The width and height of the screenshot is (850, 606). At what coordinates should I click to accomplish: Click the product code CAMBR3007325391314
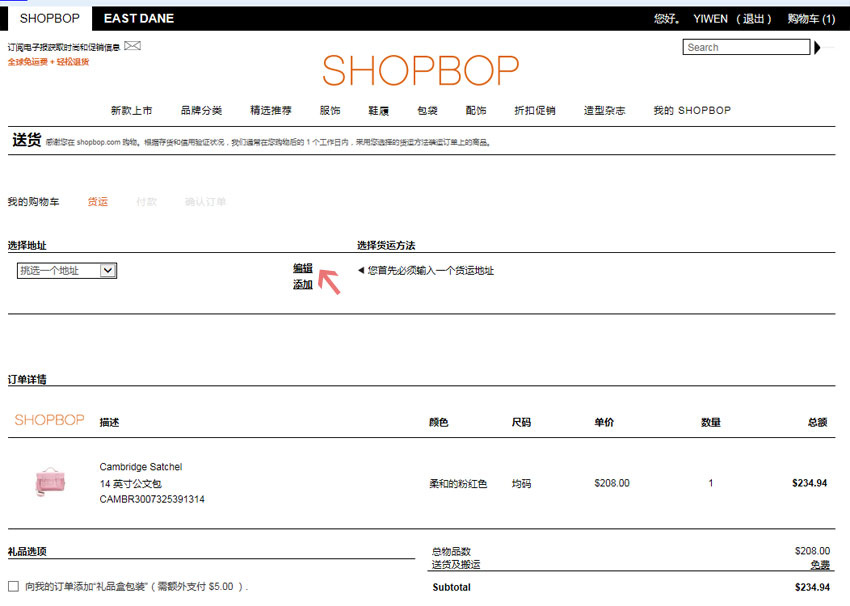tap(152, 499)
